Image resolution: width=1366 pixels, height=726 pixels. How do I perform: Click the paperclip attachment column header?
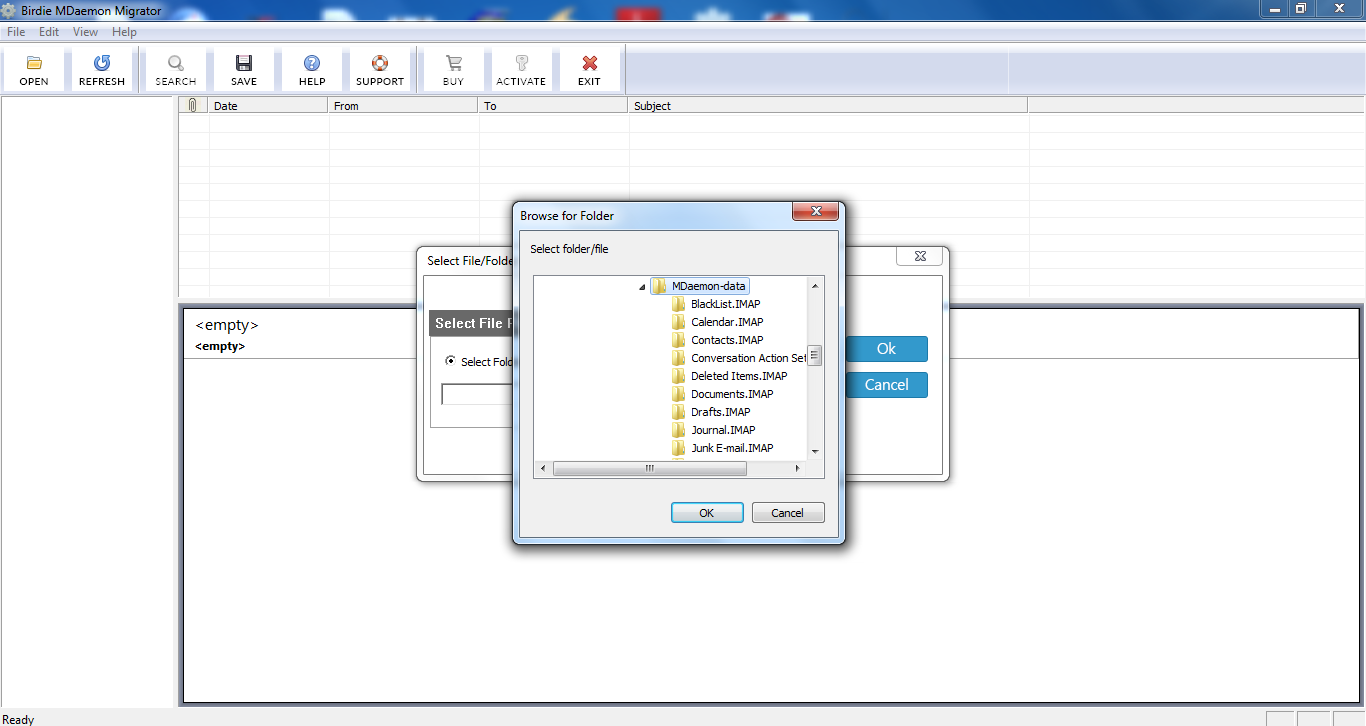click(x=193, y=105)
